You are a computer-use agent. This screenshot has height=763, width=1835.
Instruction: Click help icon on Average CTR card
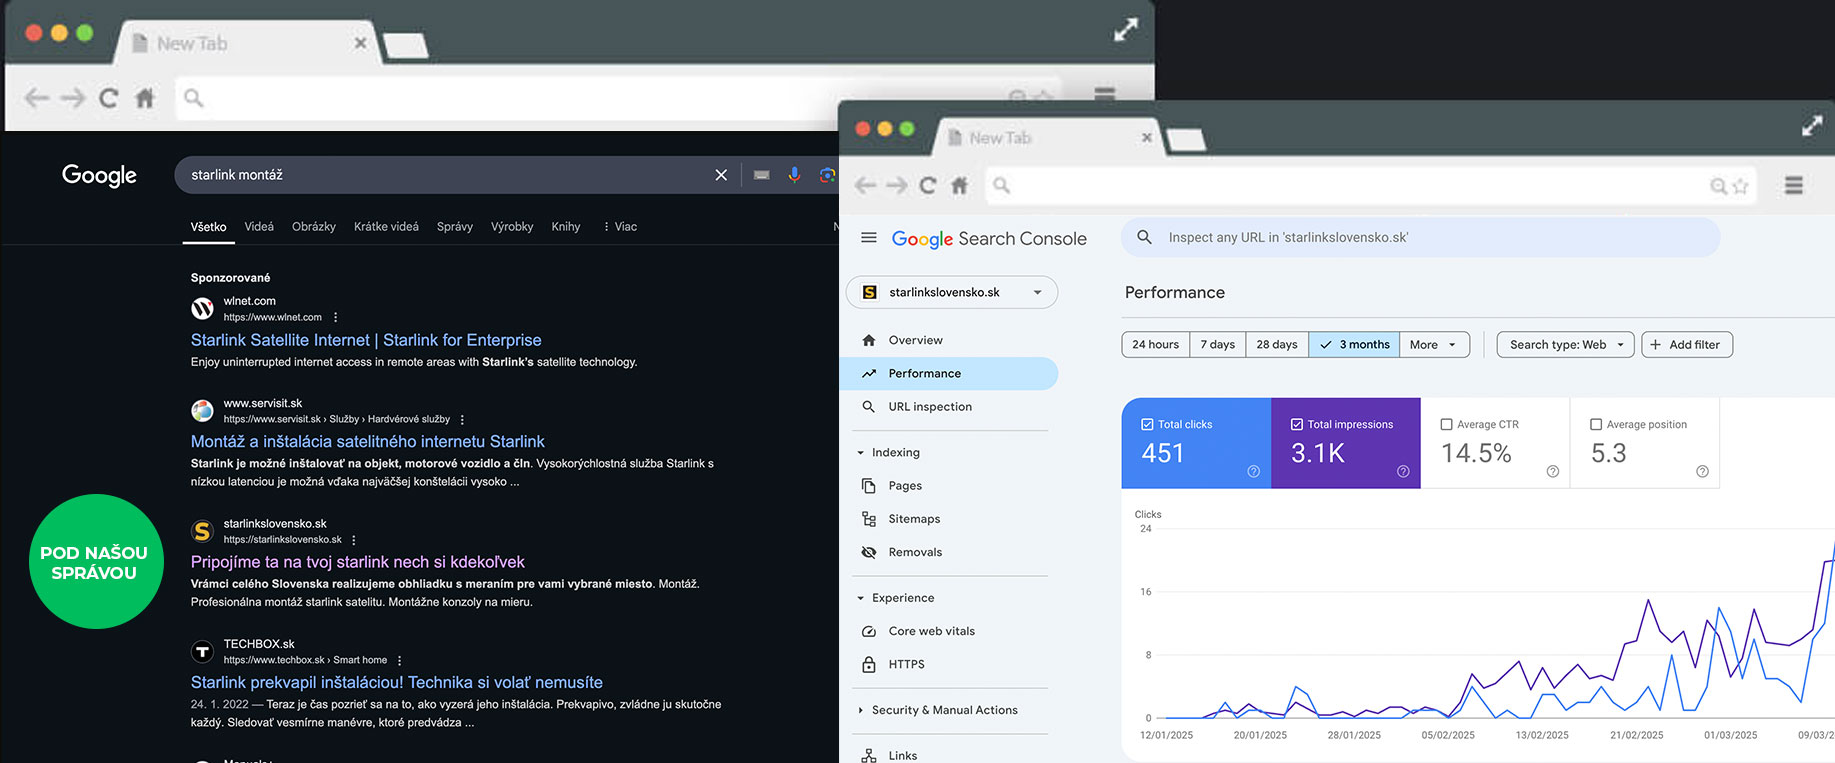(1553, 471)
